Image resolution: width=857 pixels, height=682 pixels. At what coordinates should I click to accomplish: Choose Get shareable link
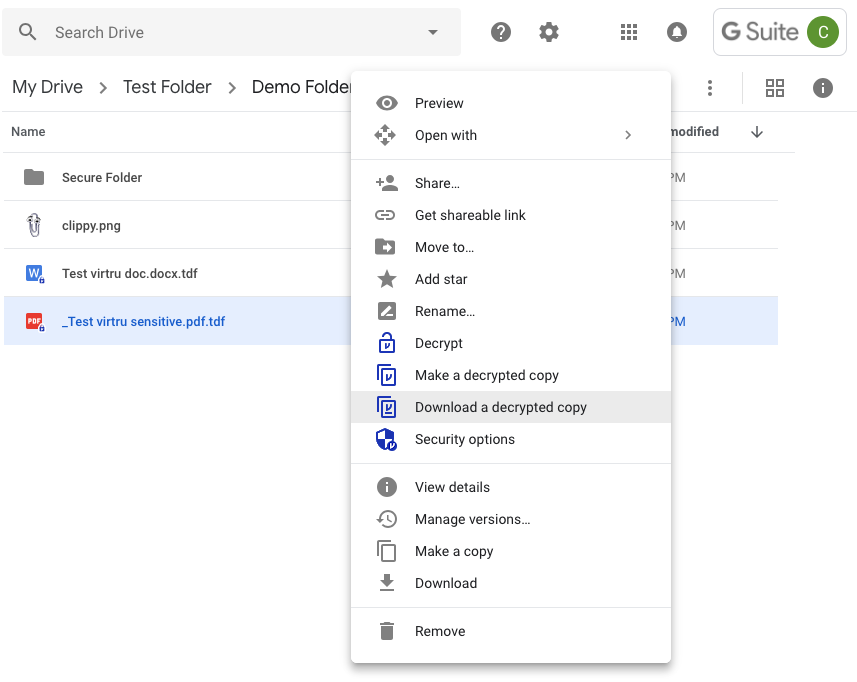510,215
